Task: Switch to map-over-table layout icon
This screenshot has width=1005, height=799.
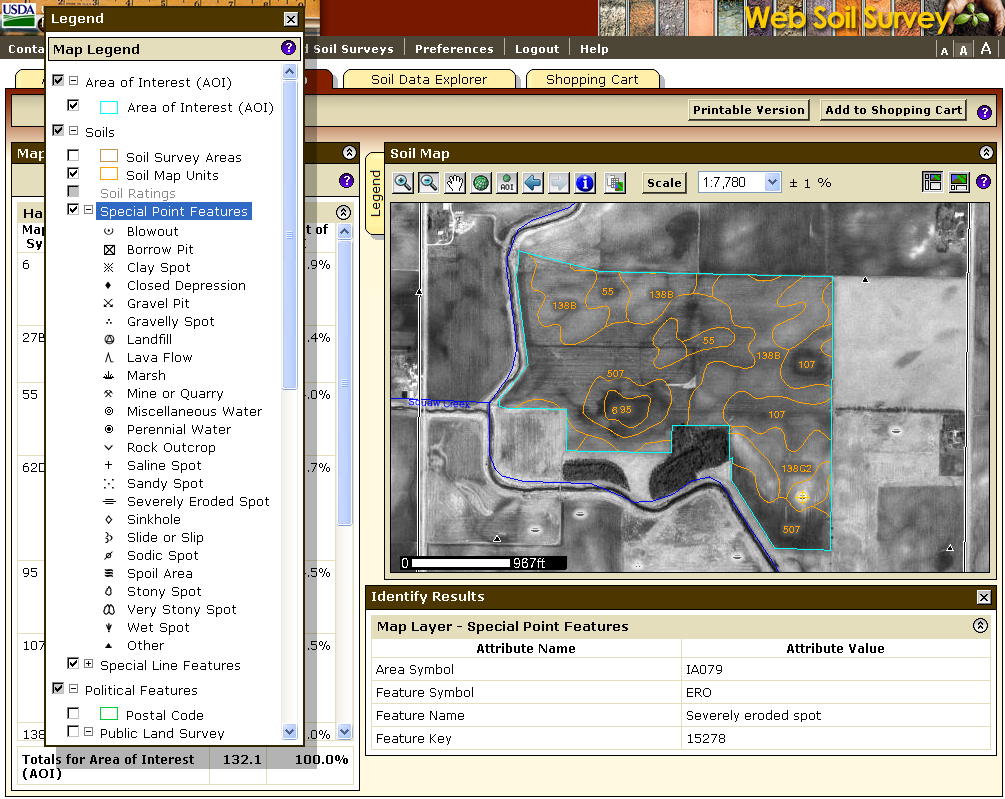Action: (x=959, y=182)
